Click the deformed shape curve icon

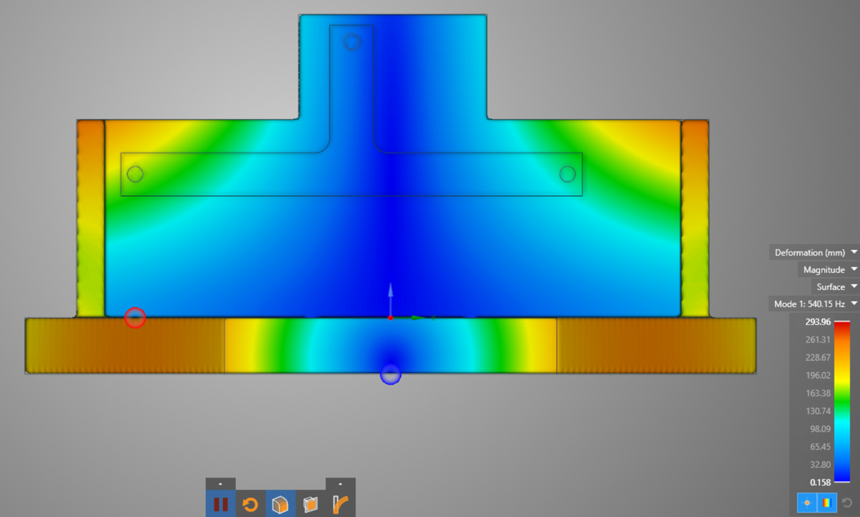340,504
